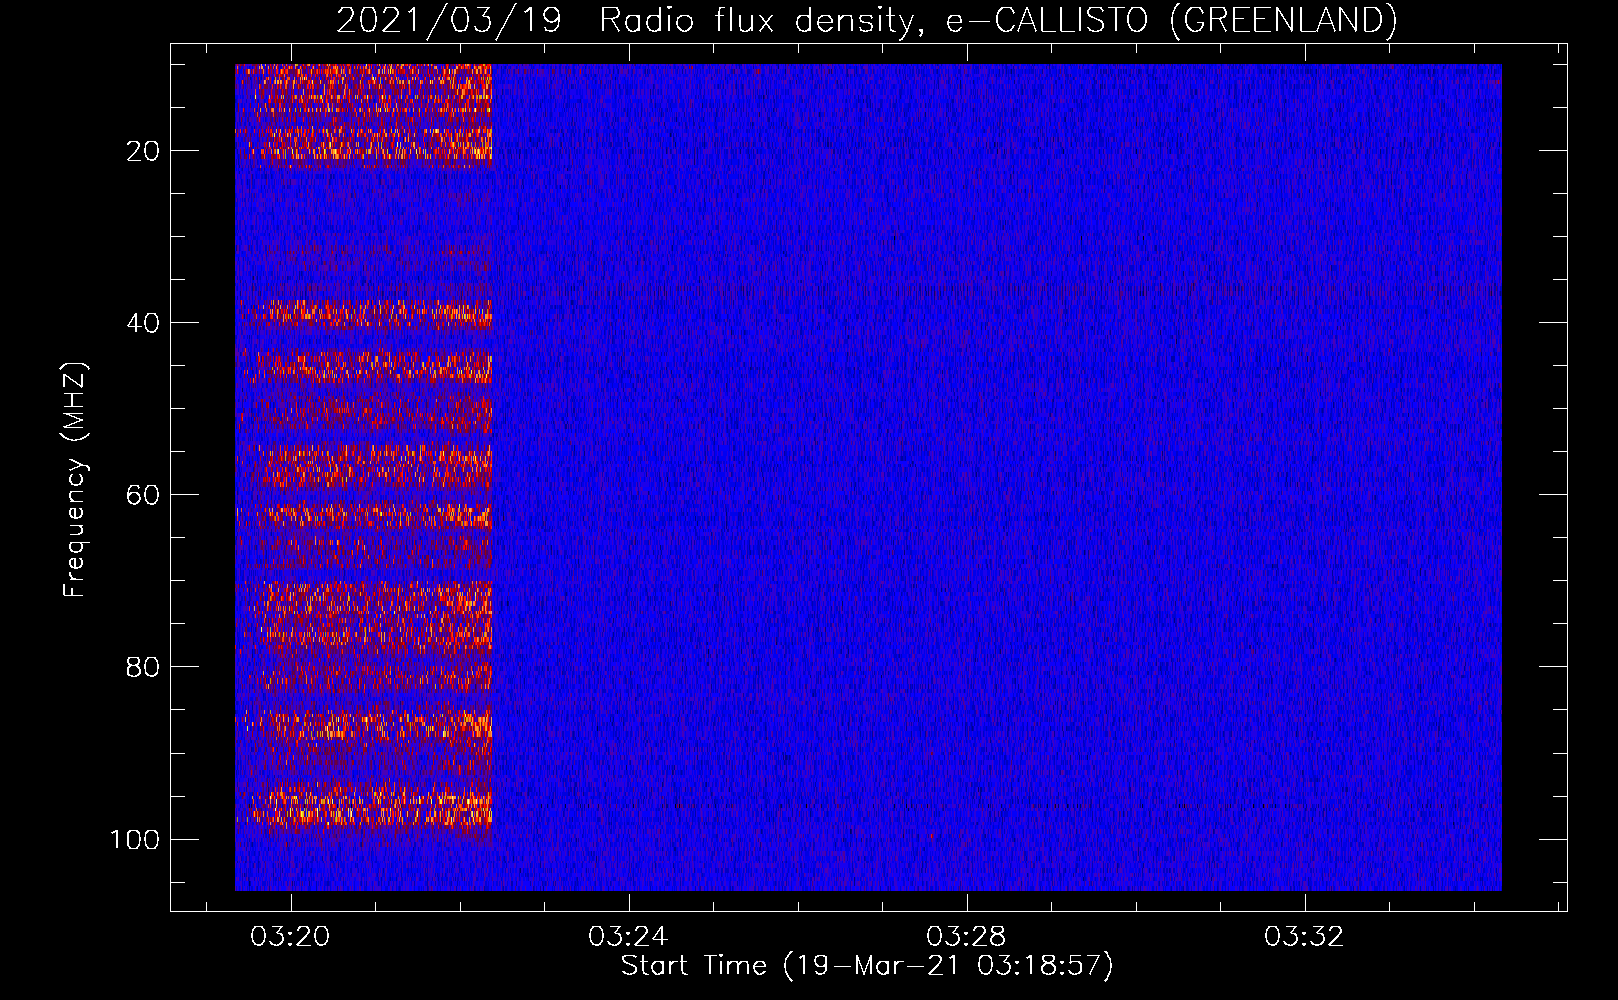Click the 03:28 time tick label
This screenshot has height=1000, width=1618.
tap(966, 937)
